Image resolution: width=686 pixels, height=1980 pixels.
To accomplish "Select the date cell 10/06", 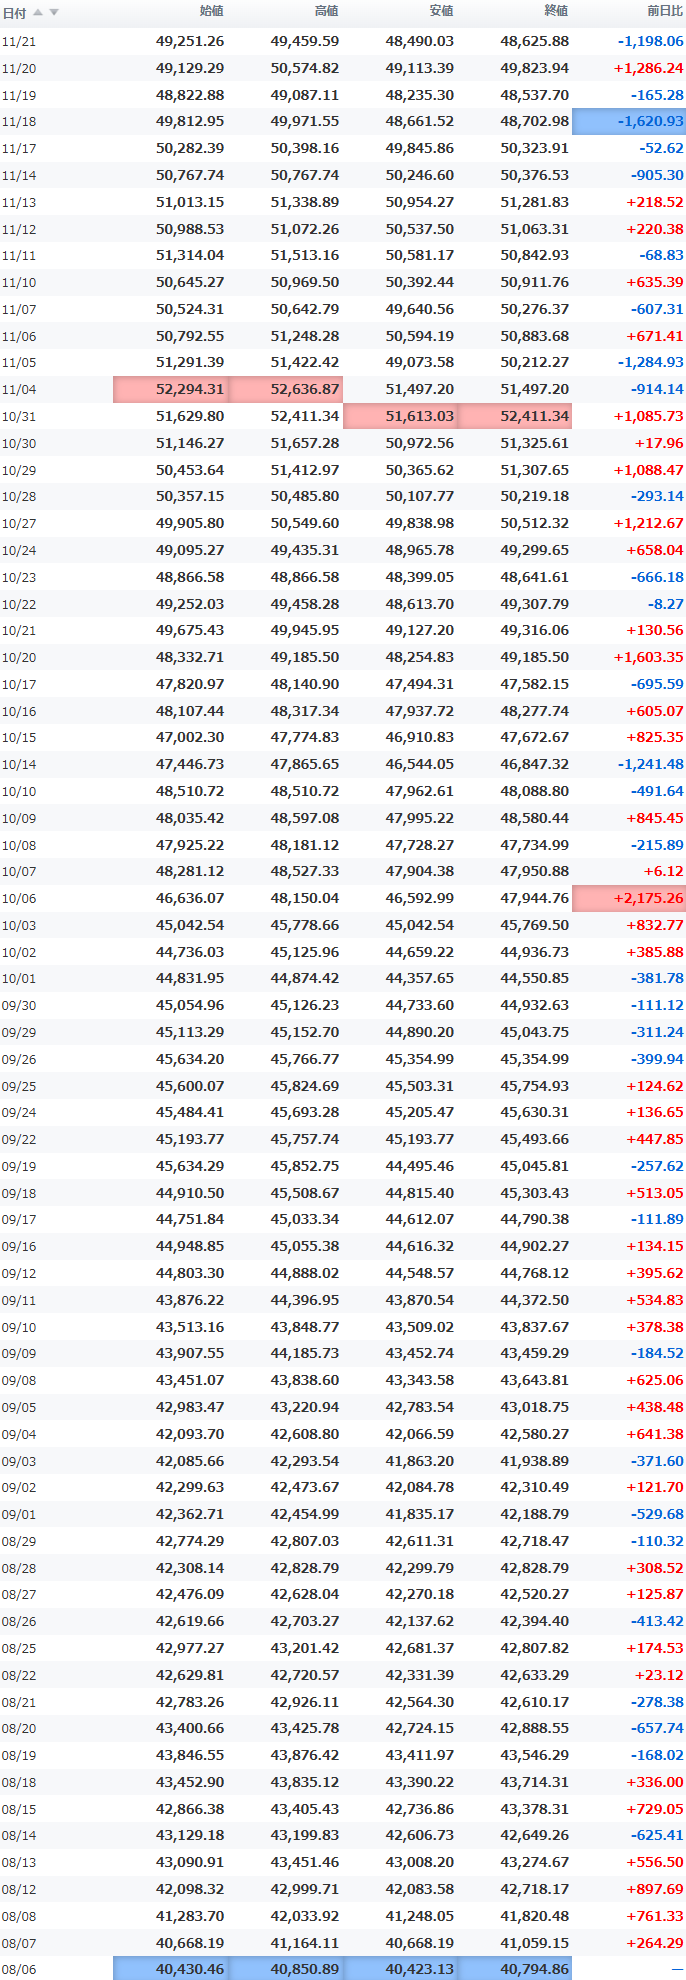I will pyautogui.click(x=19, y=899).
